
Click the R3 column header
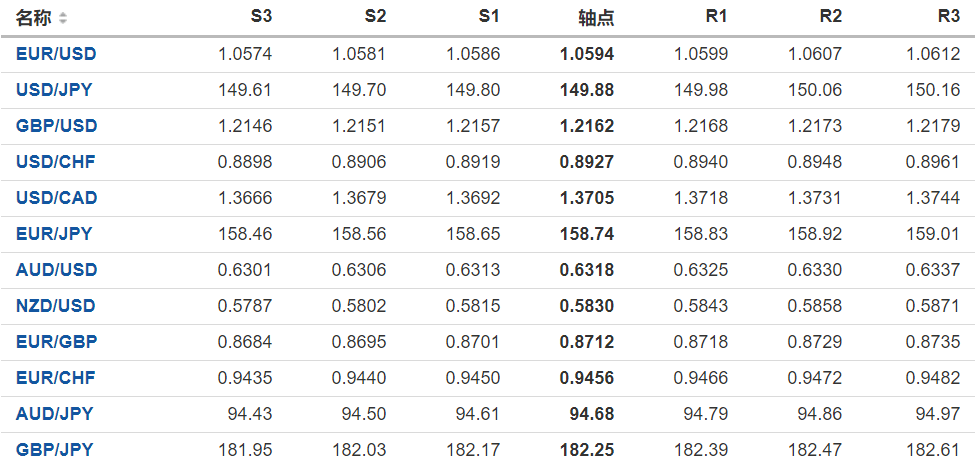(x=948, y=18)
